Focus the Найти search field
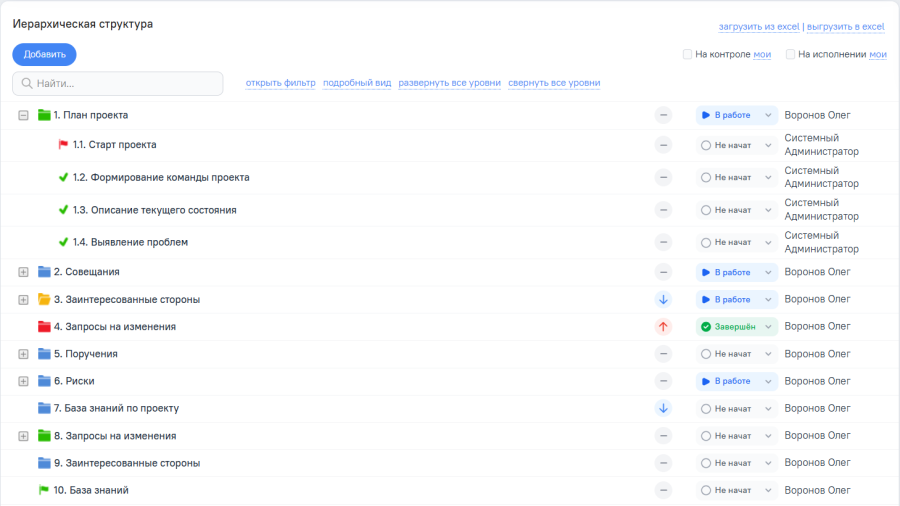 [x=118, y=83]
